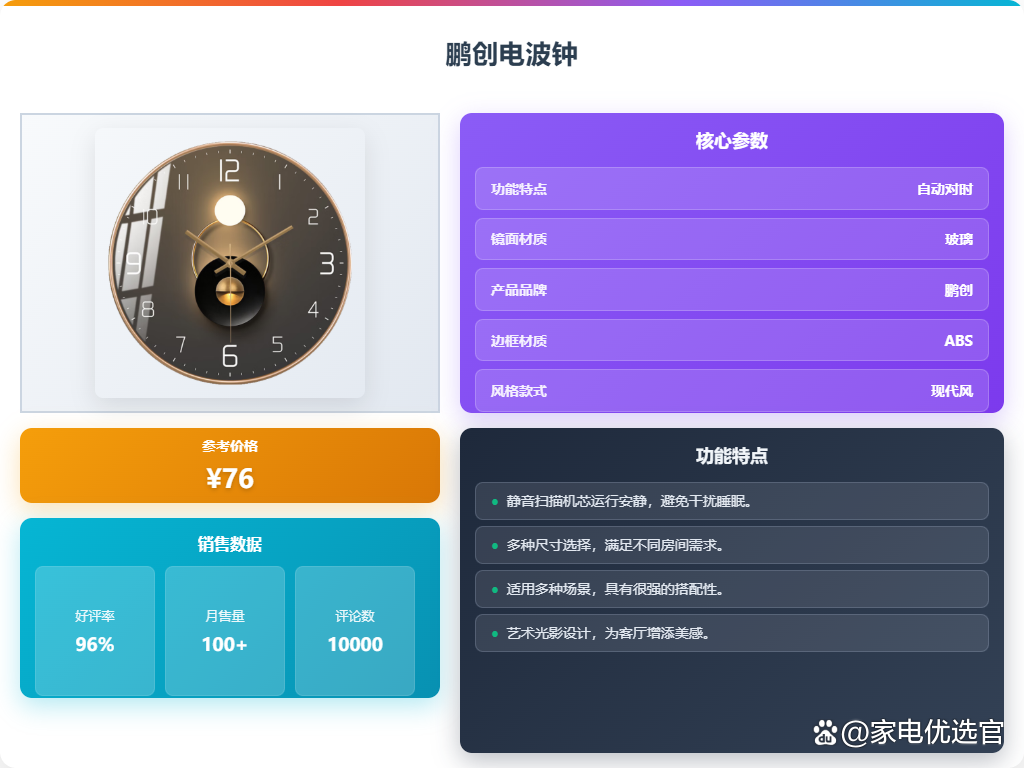This screenshot has width=1024, height=768.
Task: Select the "自动对时" value
Action: point(944,189)
